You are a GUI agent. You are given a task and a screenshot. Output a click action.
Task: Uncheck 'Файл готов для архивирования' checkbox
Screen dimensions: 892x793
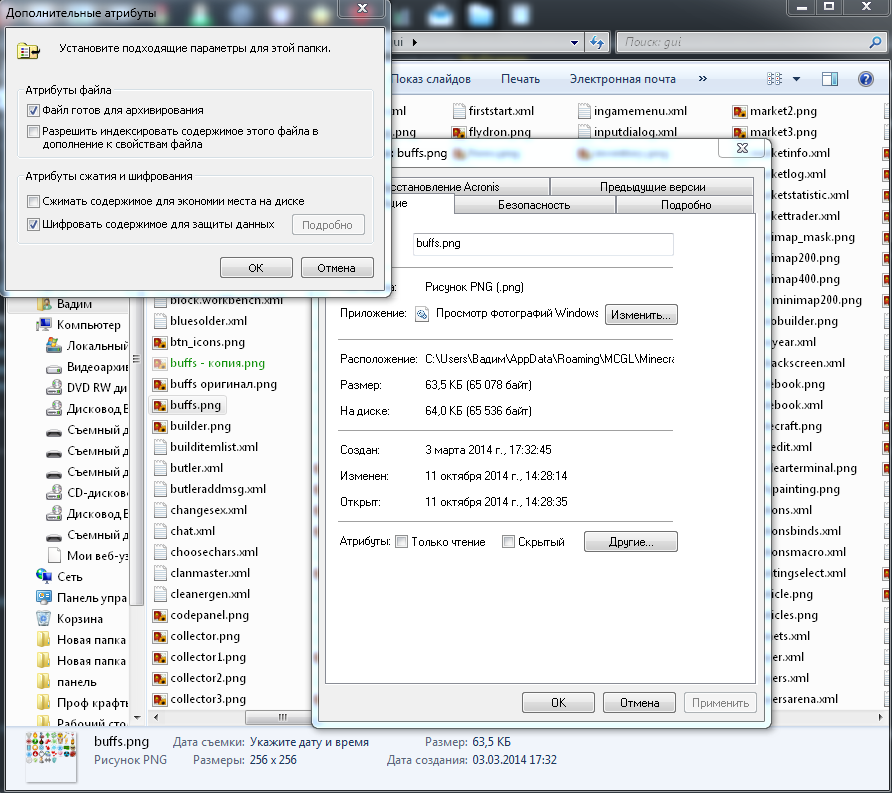[x=34, y=111]
